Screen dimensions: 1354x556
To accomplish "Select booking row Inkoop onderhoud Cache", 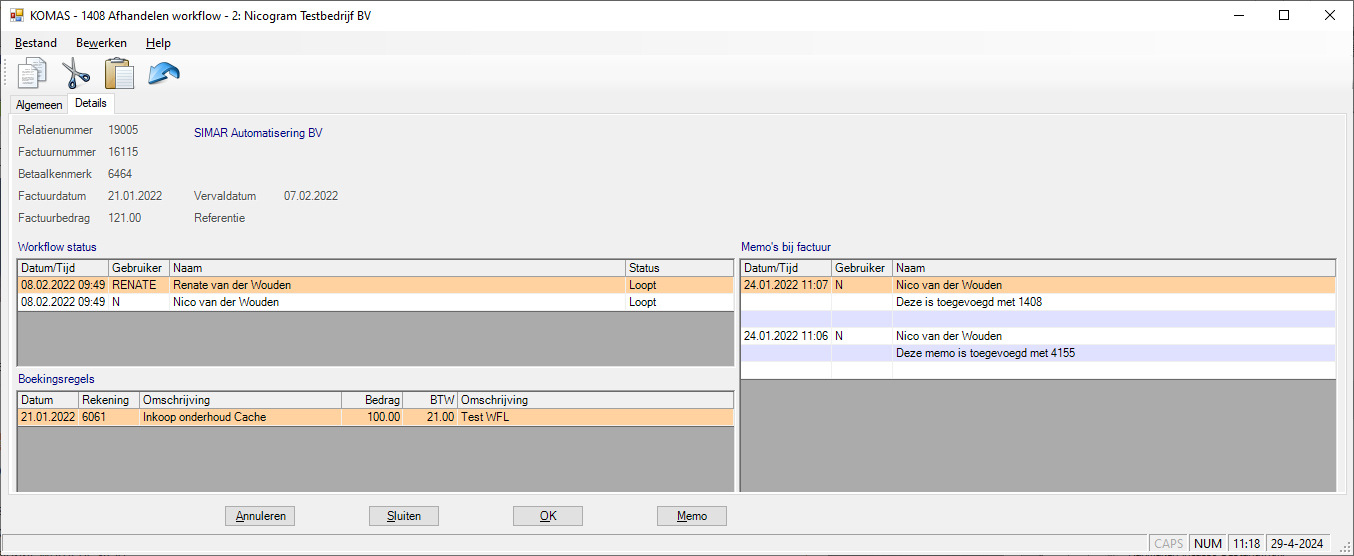I will [376, 417].
